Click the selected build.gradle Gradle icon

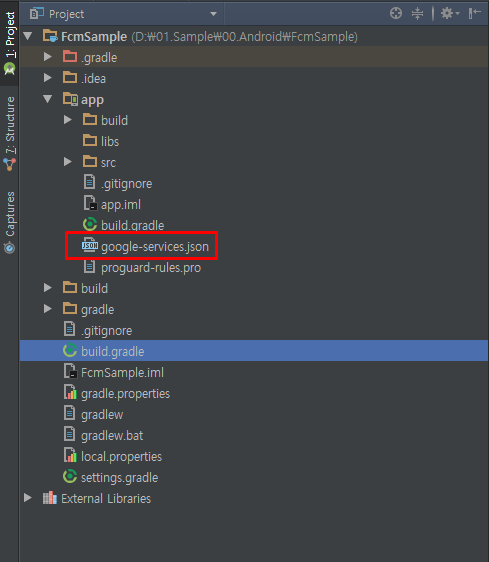[x=70, y=351]
